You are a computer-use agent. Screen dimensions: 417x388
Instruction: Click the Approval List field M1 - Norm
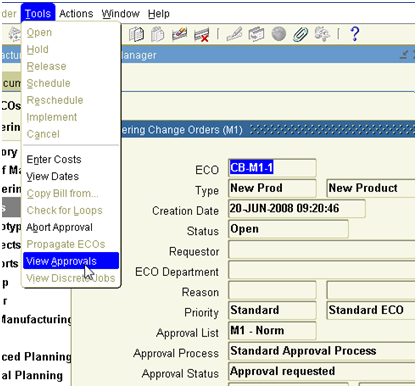272,331
